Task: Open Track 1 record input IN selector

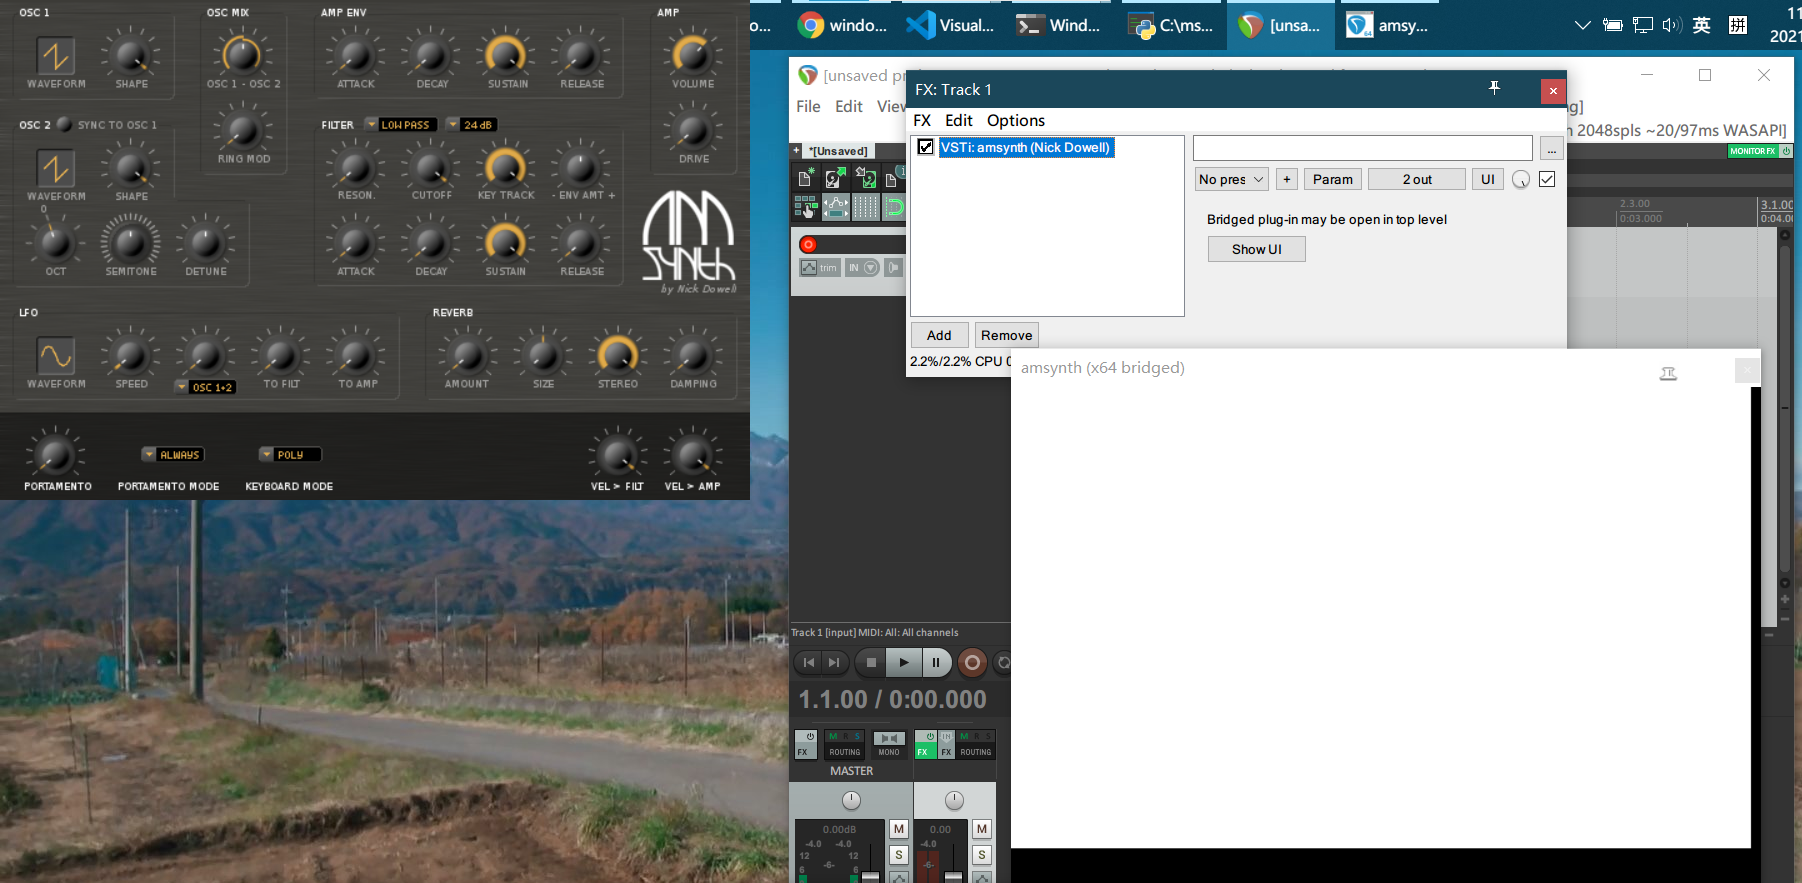Action: pos(862,267)
